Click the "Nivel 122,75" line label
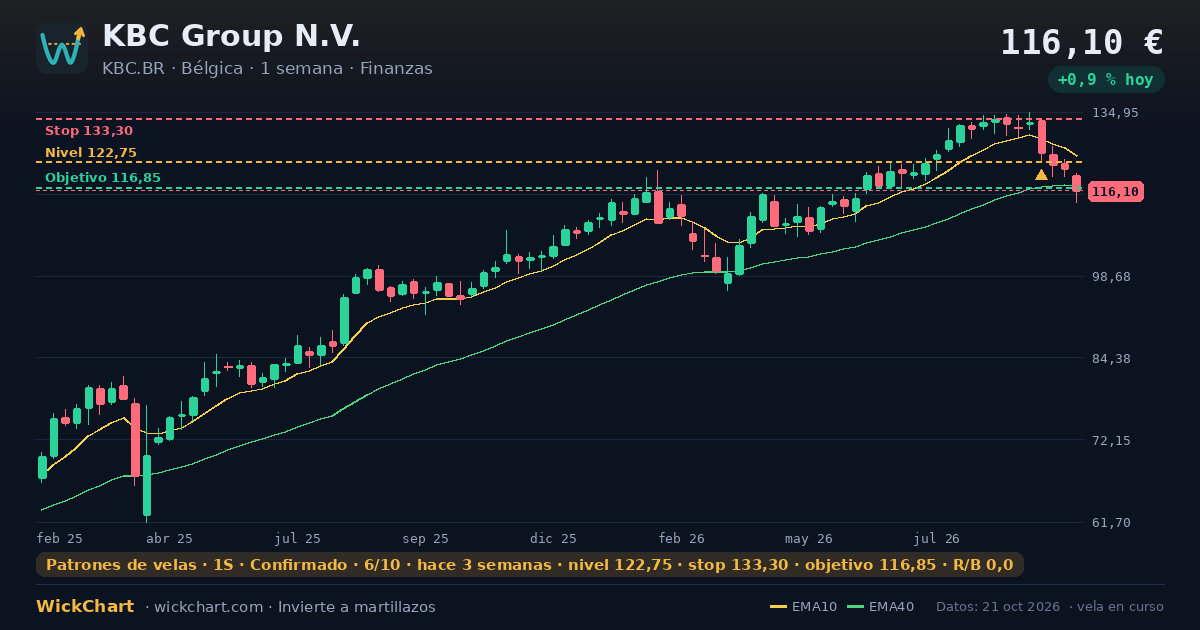Screen dimensions: 1200x630 coord(91,153)
